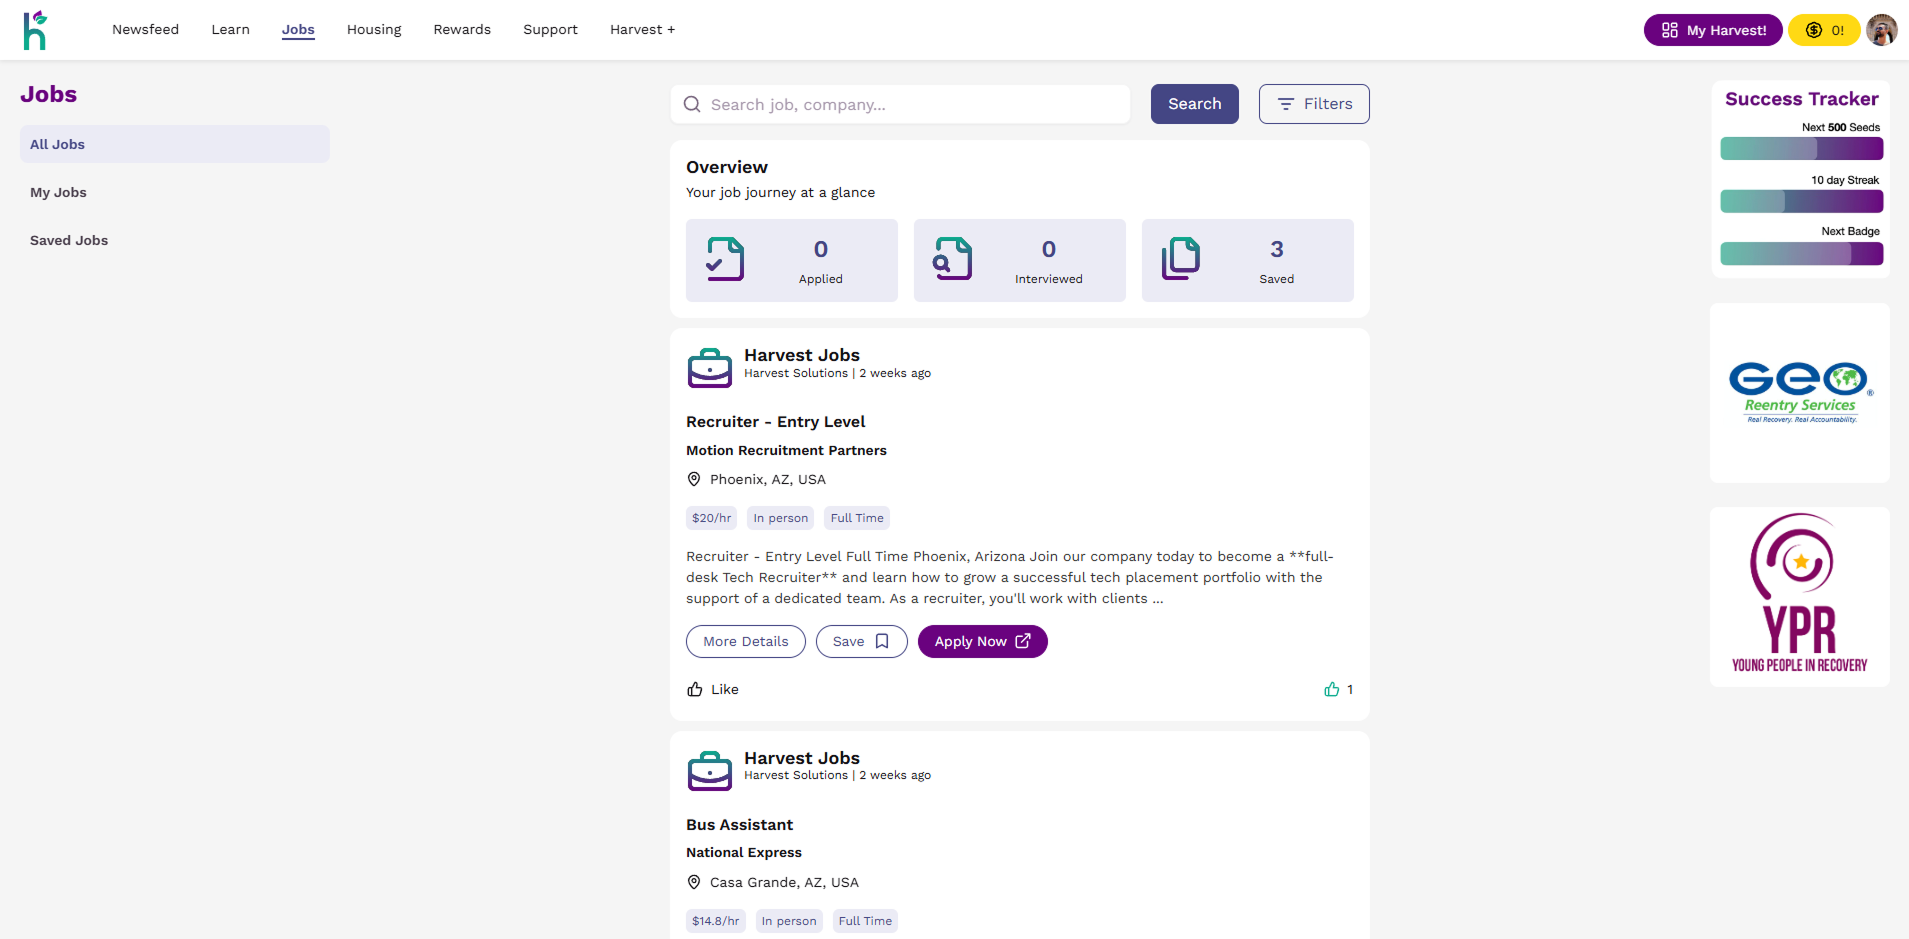View More Details for Recruiter job
Image resolution: width=1909 pixels, height=939 pixels.
point(745,642)
